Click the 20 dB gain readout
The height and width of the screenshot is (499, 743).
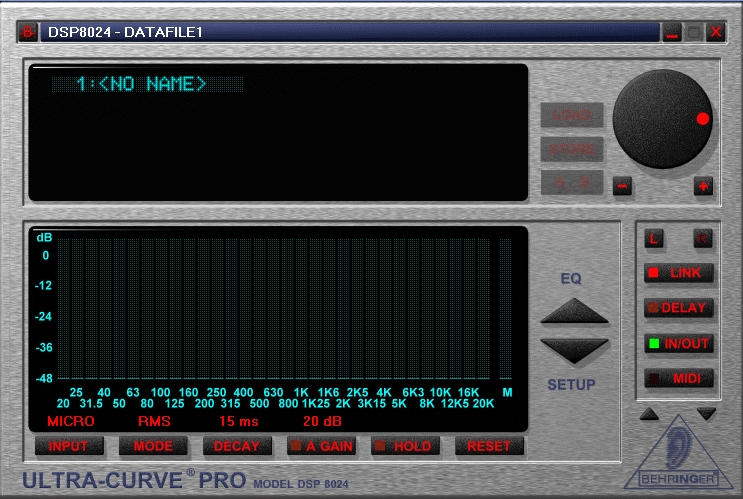click(322, 421)
